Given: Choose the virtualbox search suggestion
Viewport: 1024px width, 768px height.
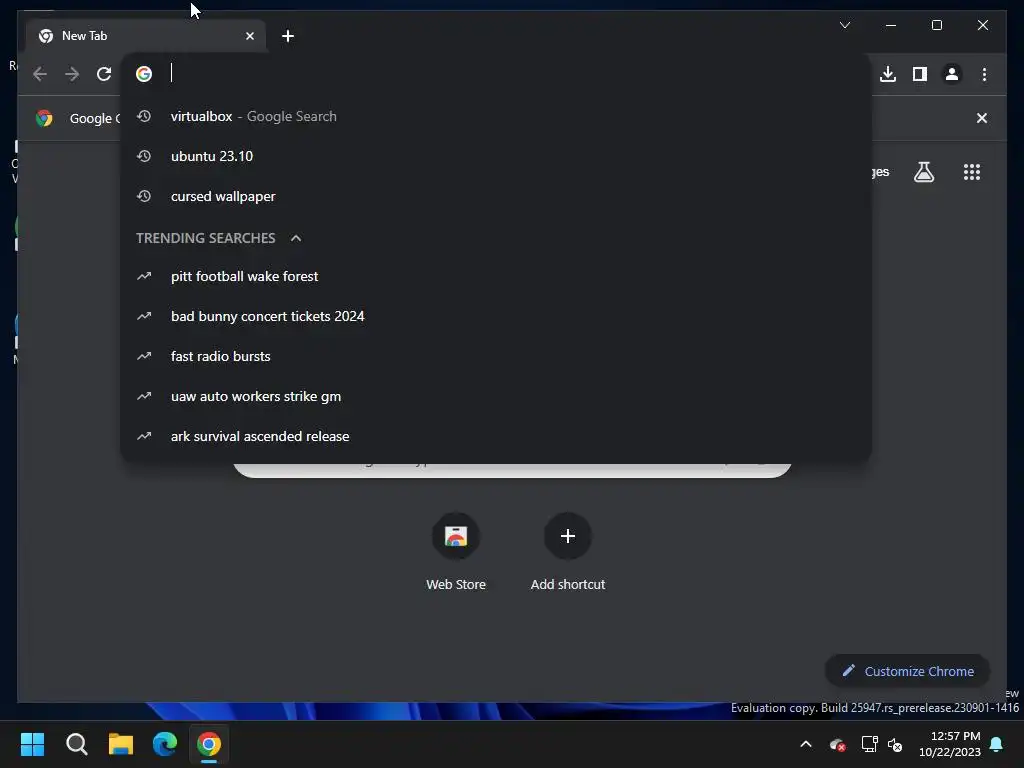Looking at the screenshot, I should (496, 116).
